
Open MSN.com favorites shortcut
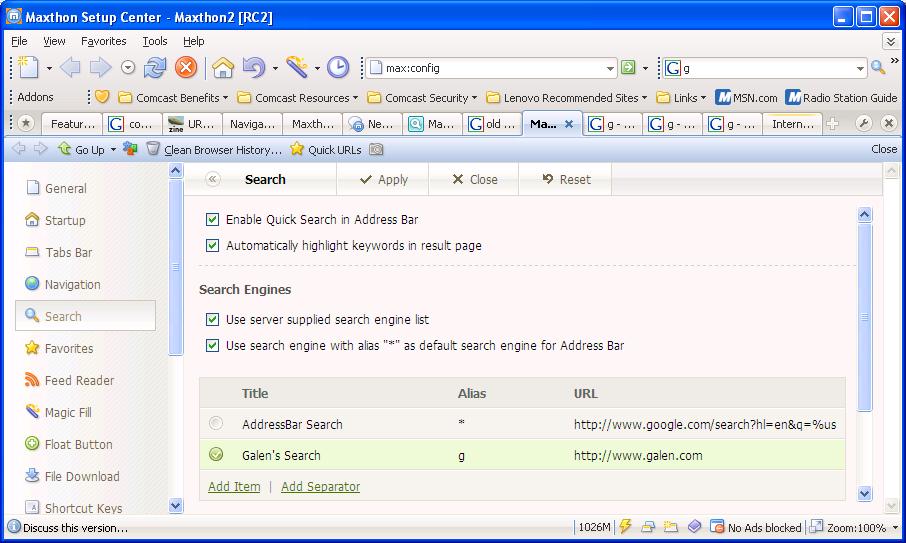(746, 97)
